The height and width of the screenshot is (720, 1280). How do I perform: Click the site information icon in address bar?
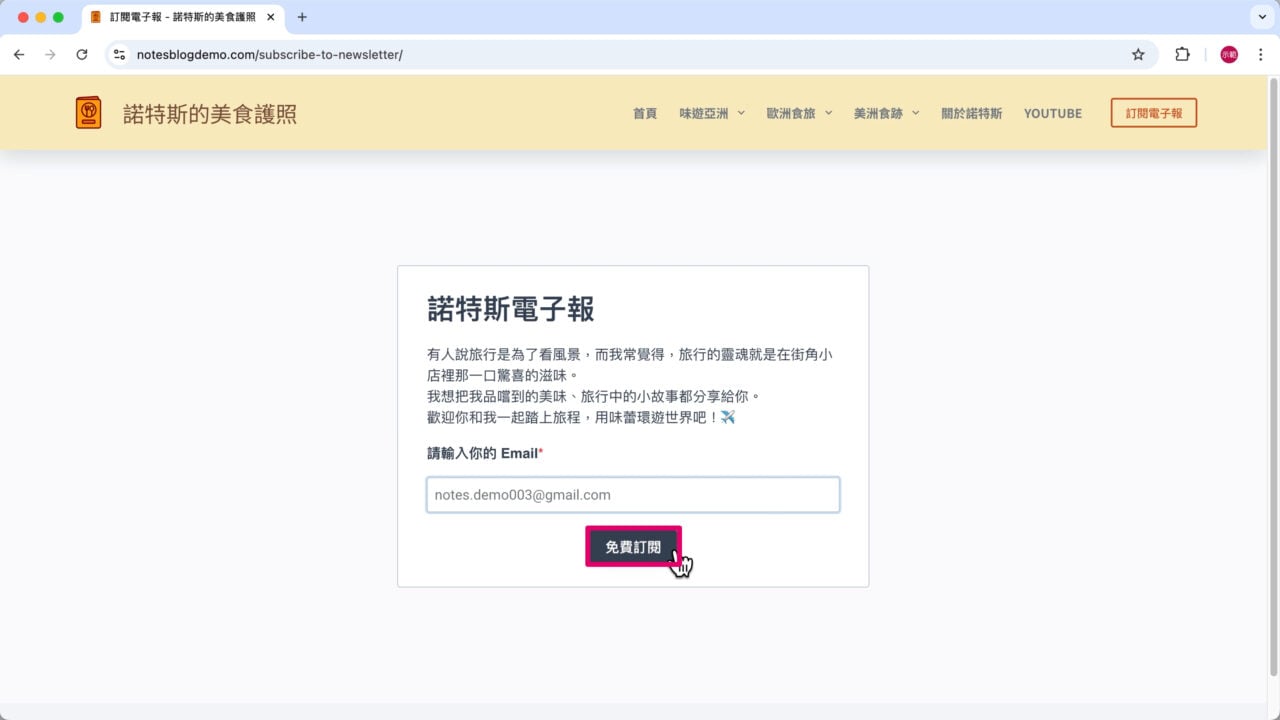click(x=119, y=54)
